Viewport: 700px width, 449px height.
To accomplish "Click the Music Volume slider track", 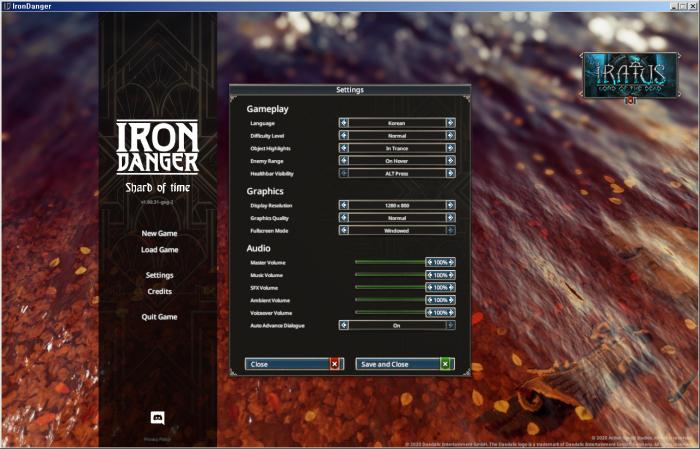I will 390,274.
